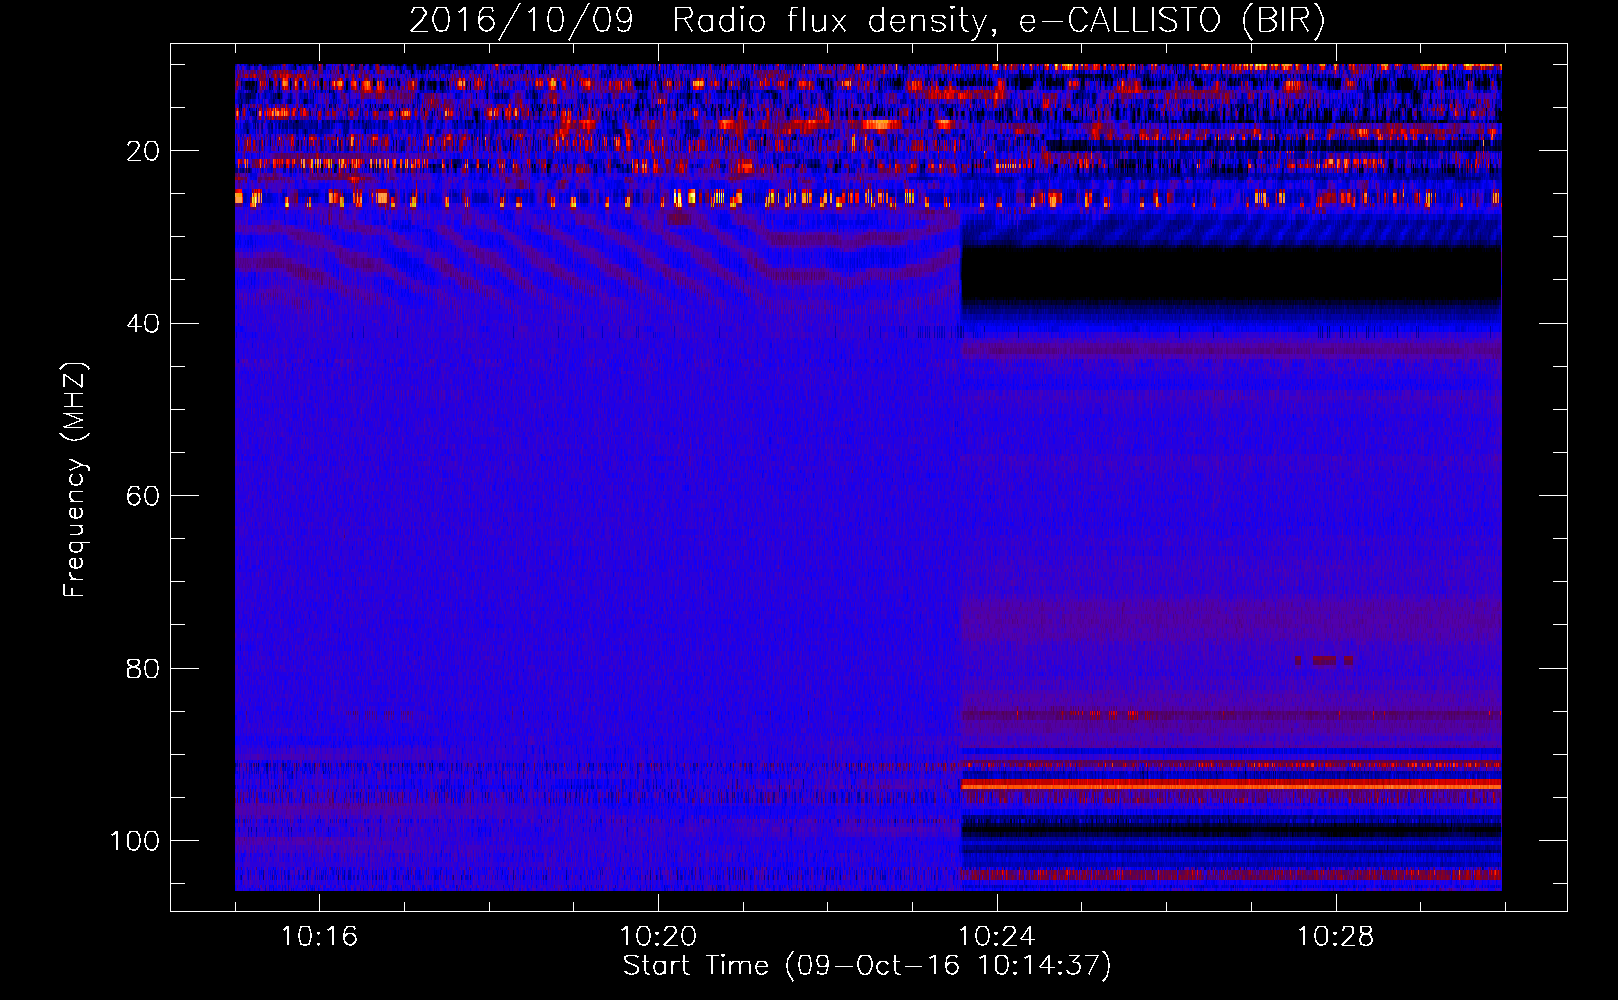Click the small red dashes near 79 MHz

pyautogui.click(x=1325, y=660)
